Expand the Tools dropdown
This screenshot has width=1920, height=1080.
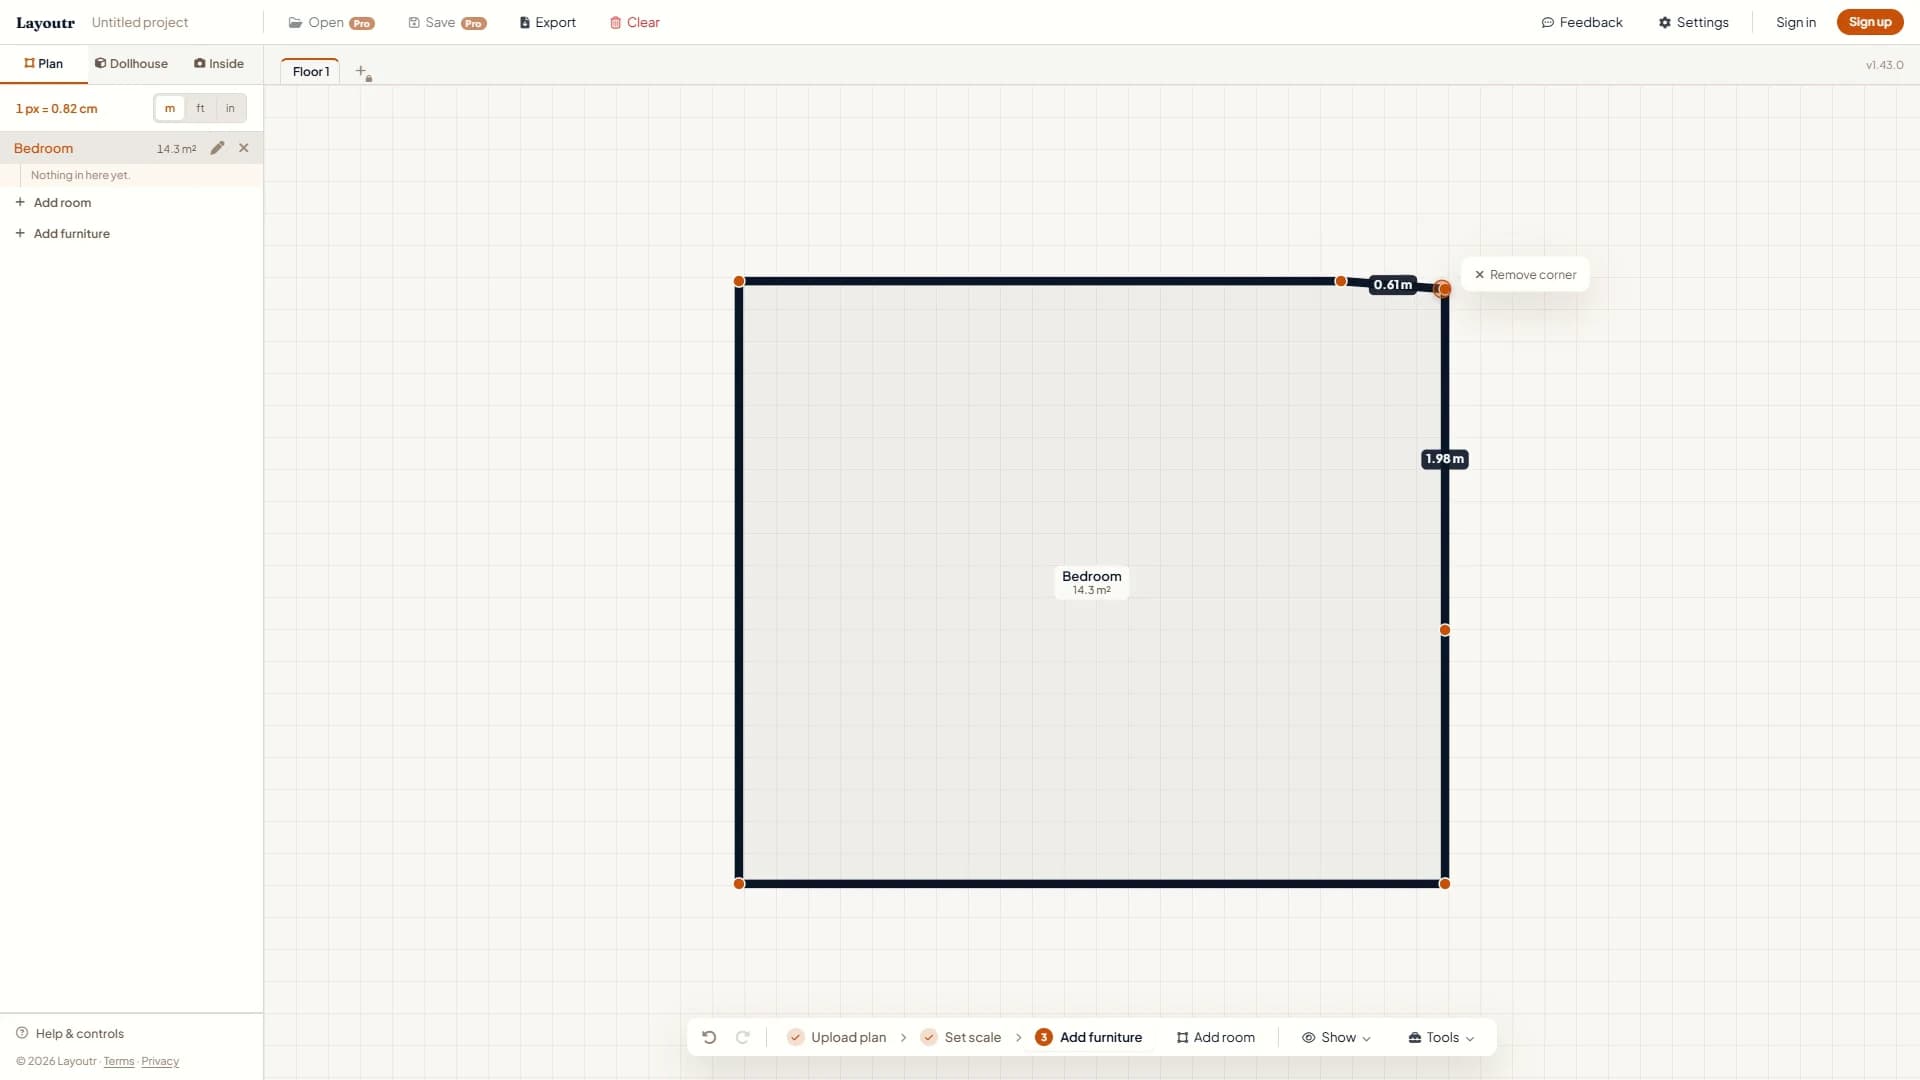coord(1441,1037)
